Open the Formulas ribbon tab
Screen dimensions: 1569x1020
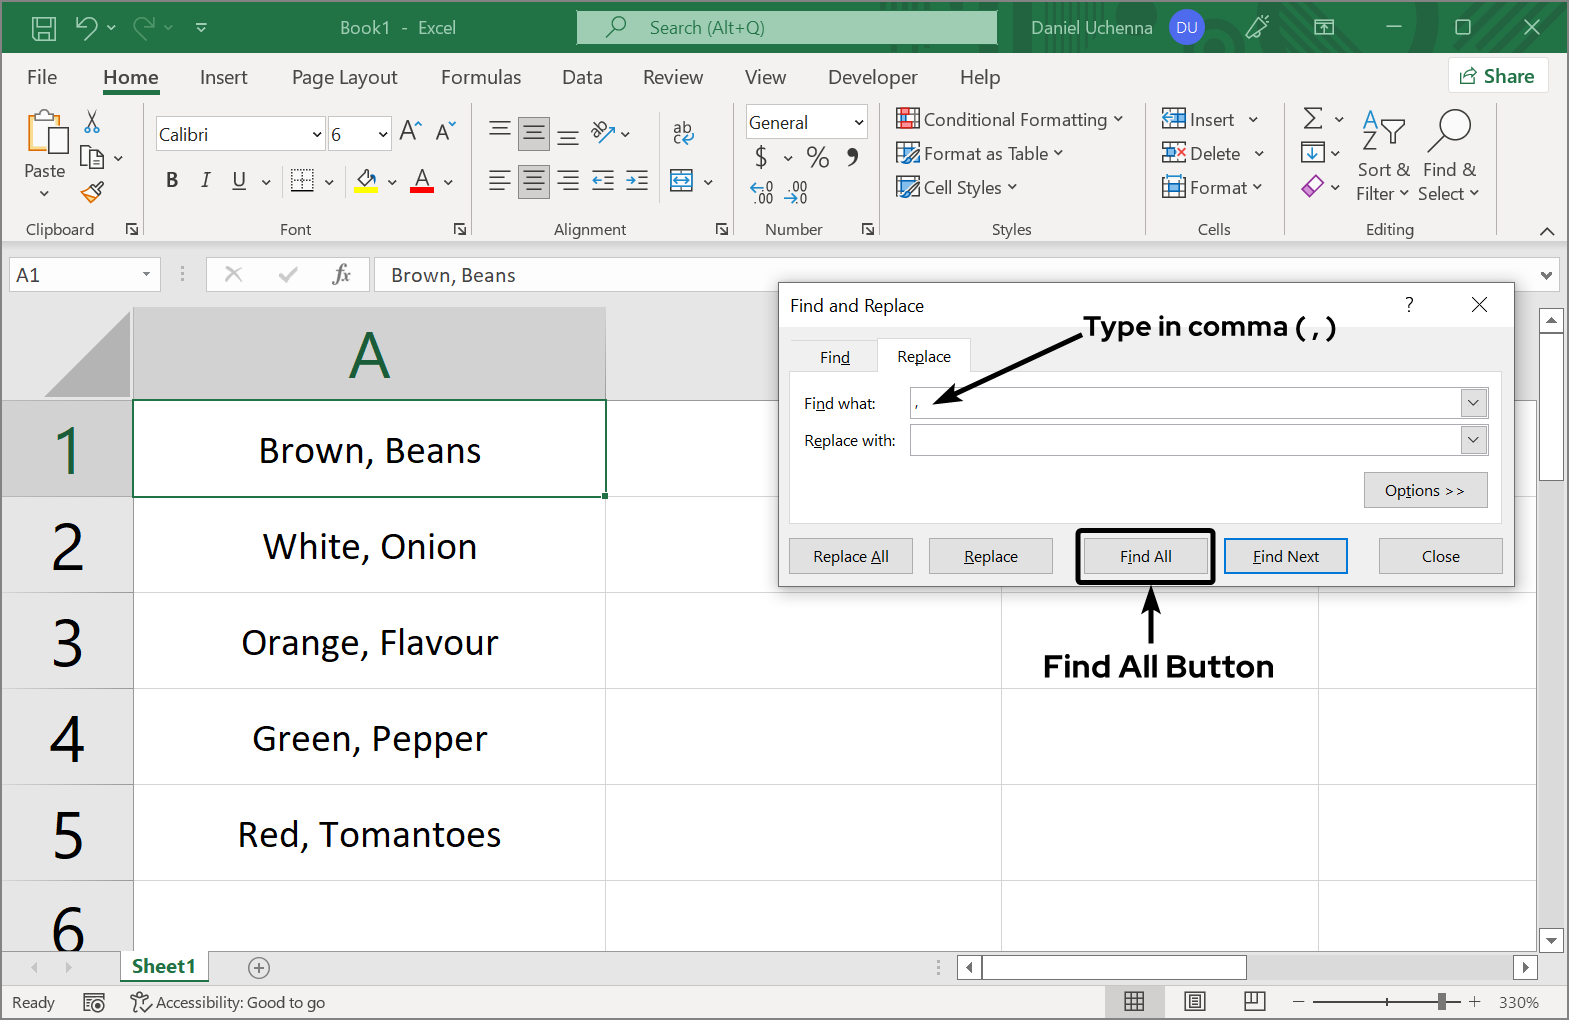[481, 77]
